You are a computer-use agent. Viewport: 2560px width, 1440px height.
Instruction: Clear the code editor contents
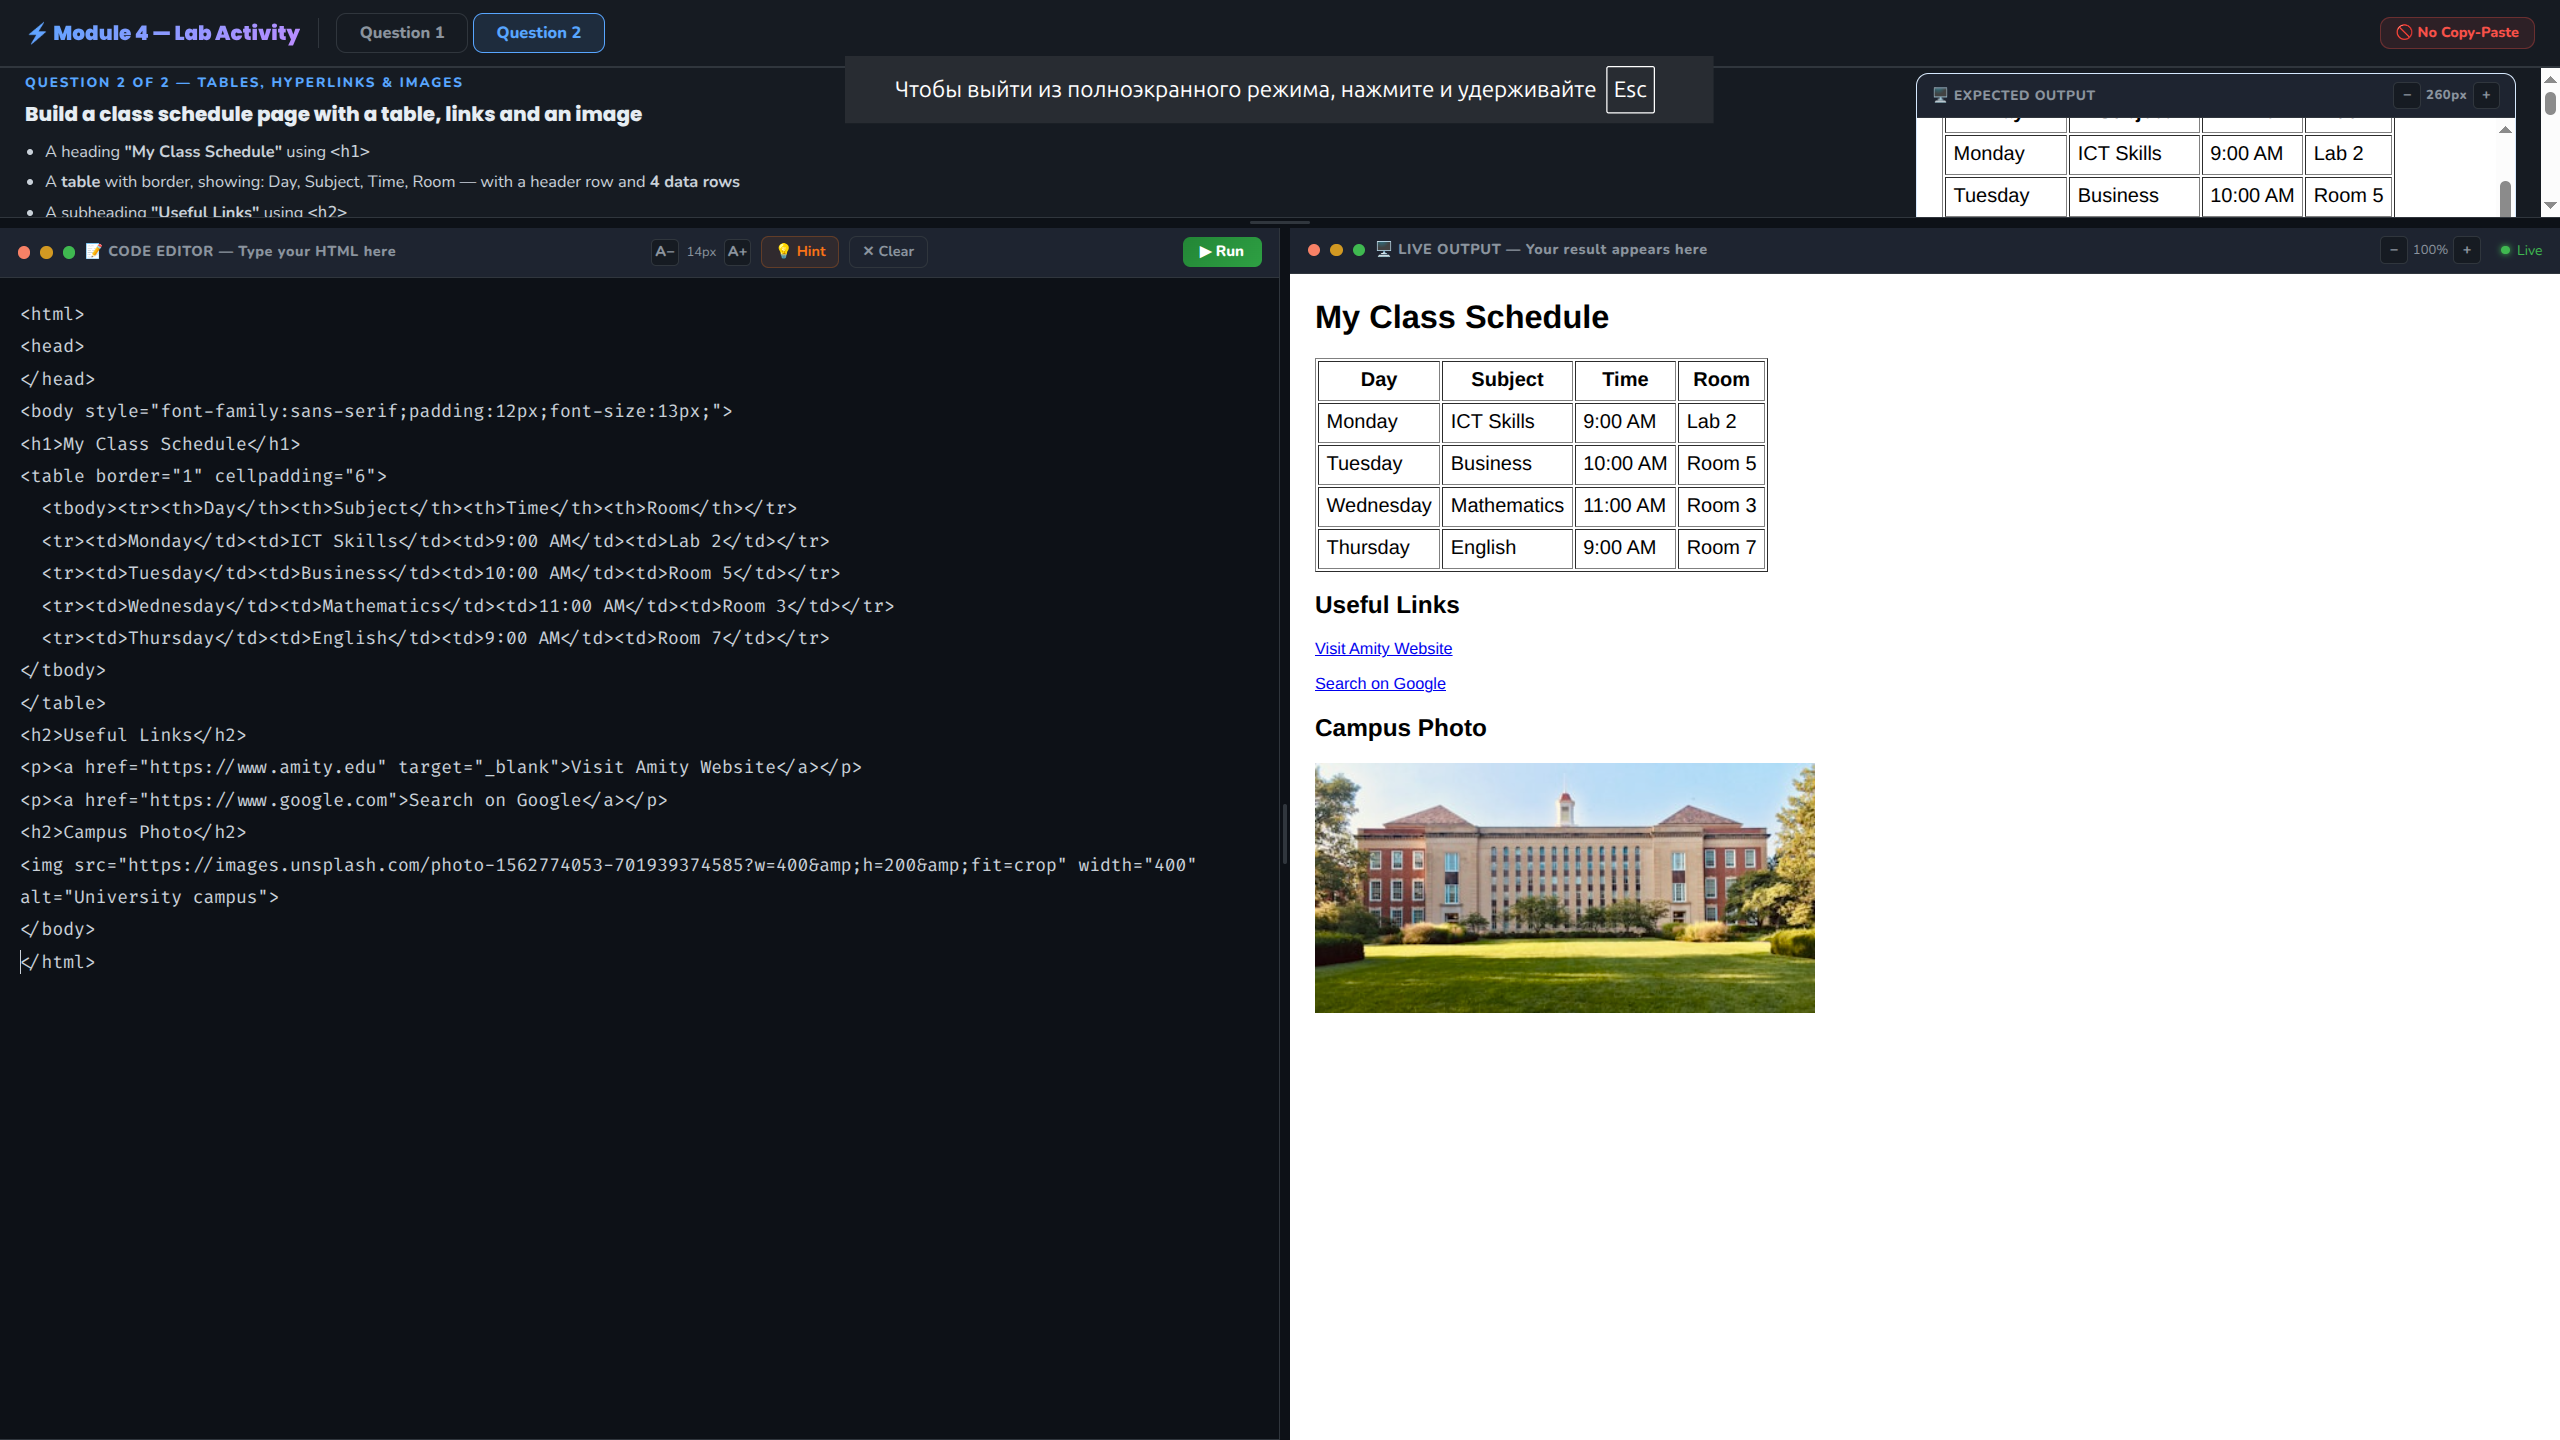(x=888, y=251)
